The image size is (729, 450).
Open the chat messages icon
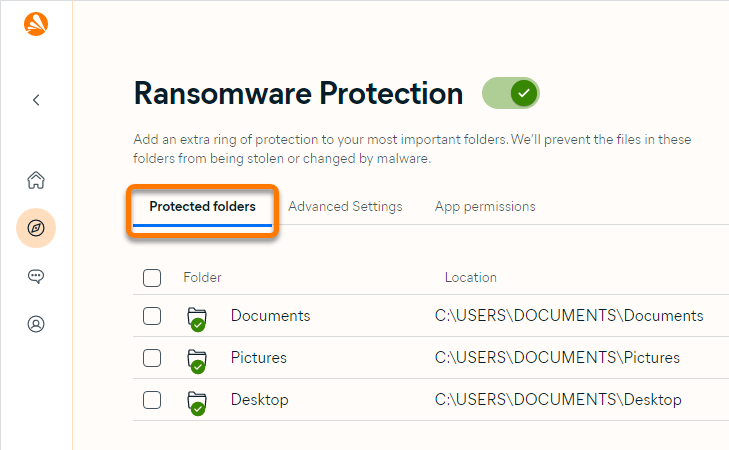click(x=36, y=277)
